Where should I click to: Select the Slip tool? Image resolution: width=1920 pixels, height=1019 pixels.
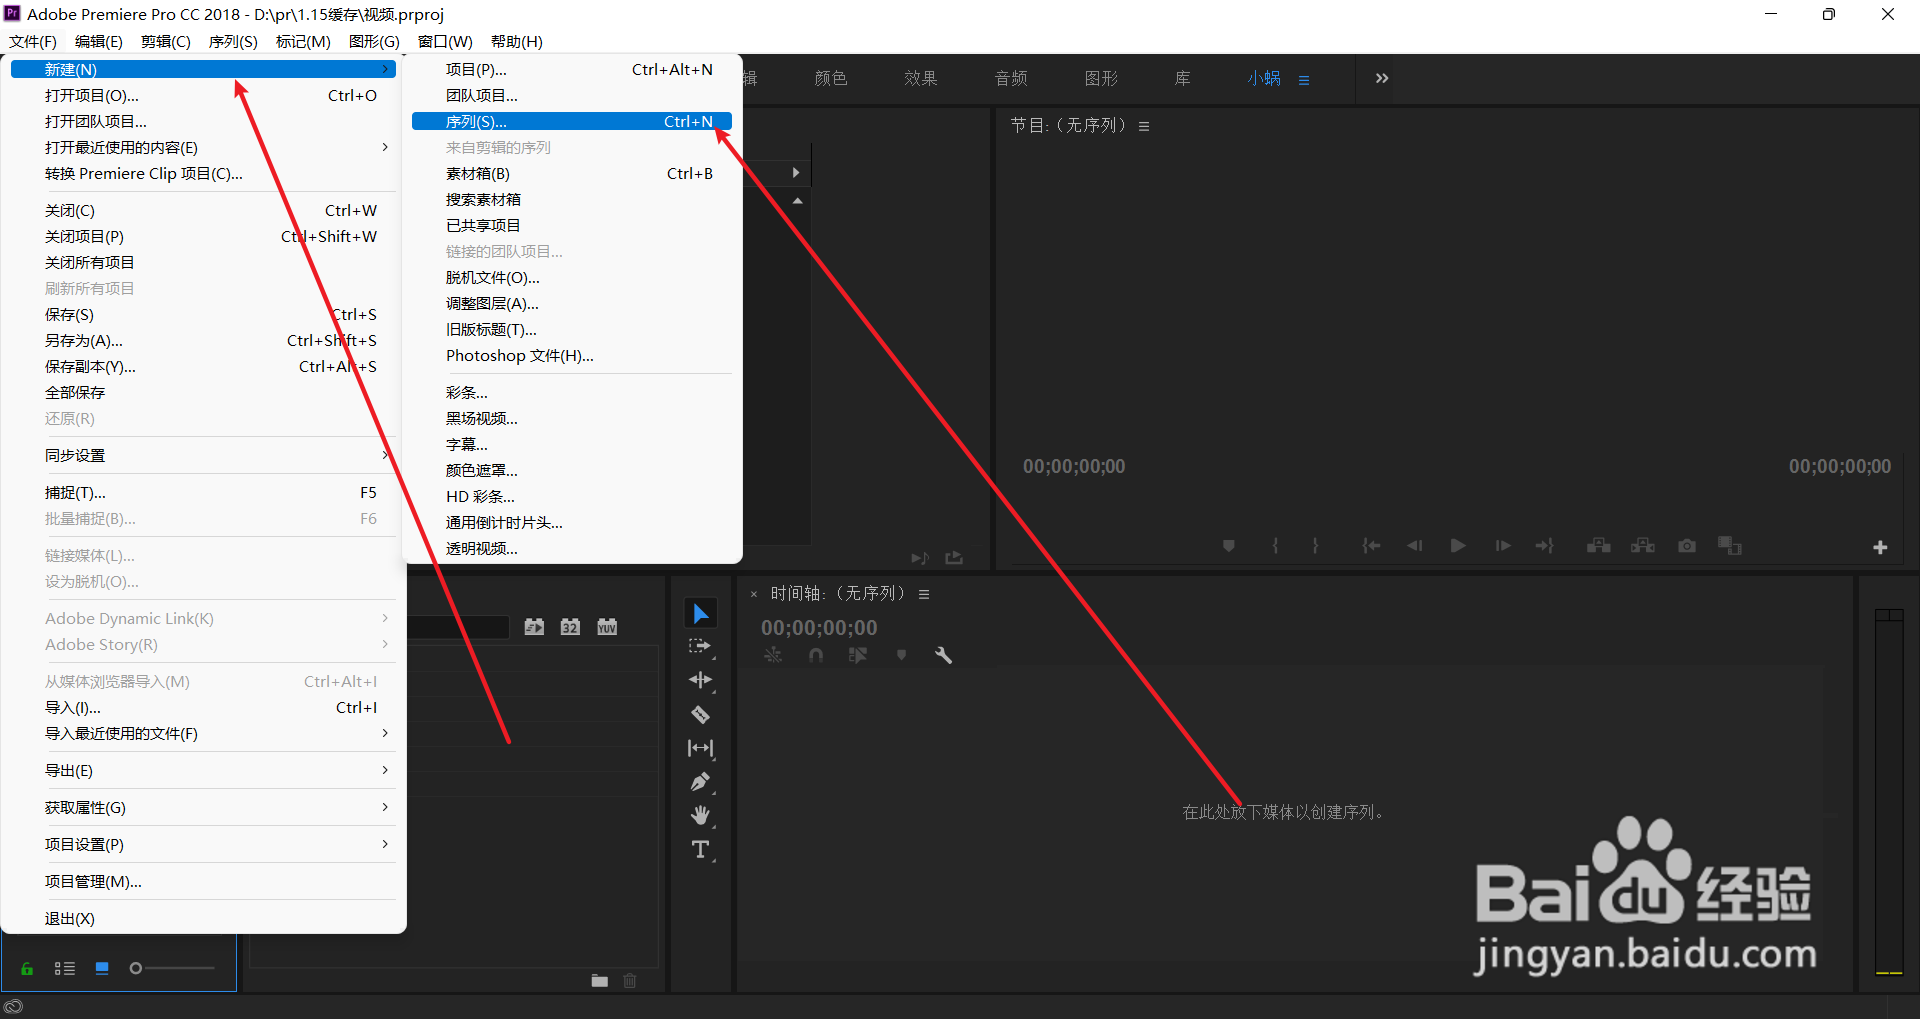click(700, 748)
